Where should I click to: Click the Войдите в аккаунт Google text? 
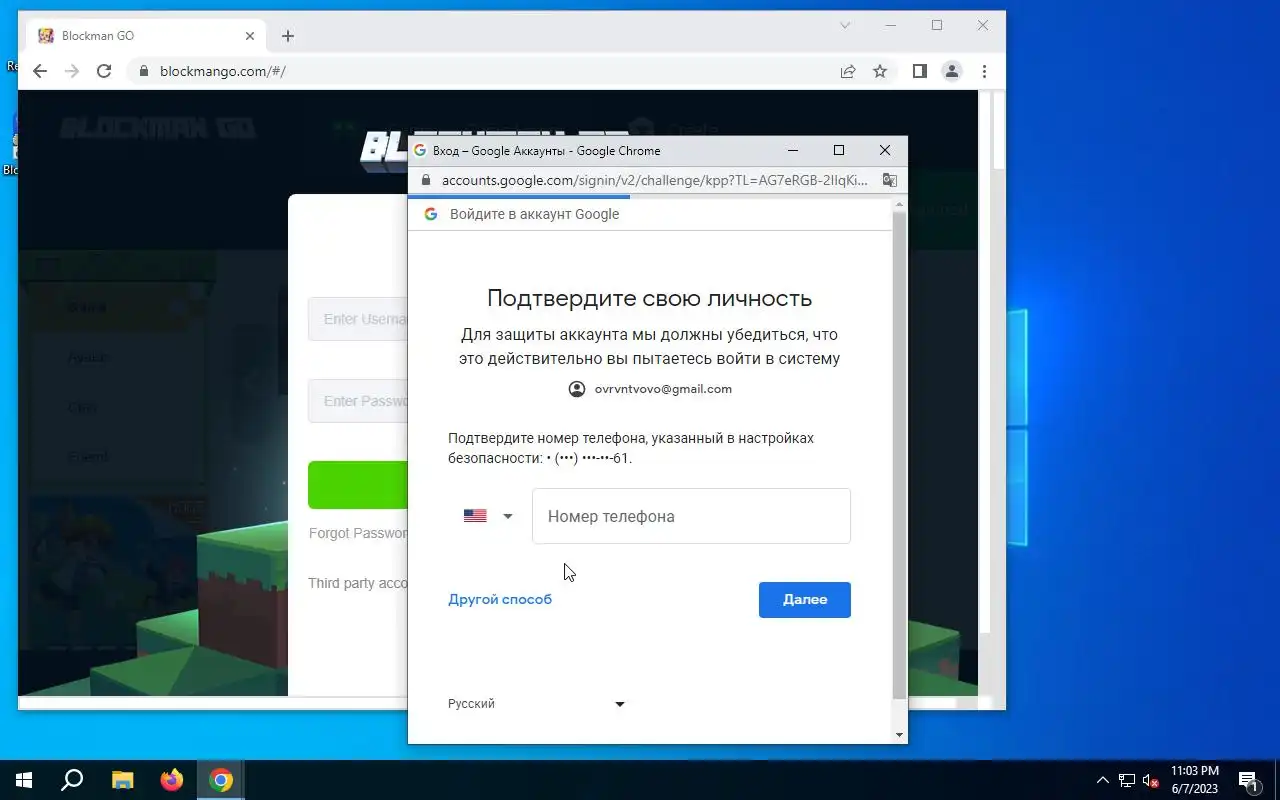pos(534,214)
